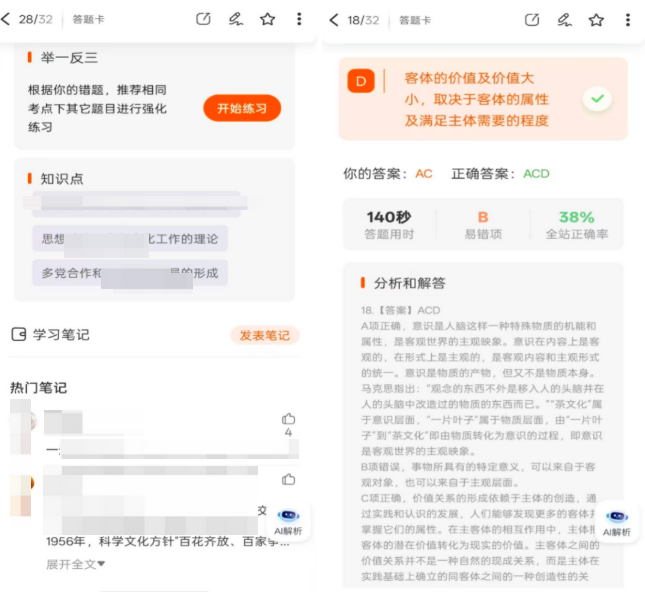Screen dimensions: 645x592
Task: Click the 知识点 section heading
Action: (x=62, y=179)
